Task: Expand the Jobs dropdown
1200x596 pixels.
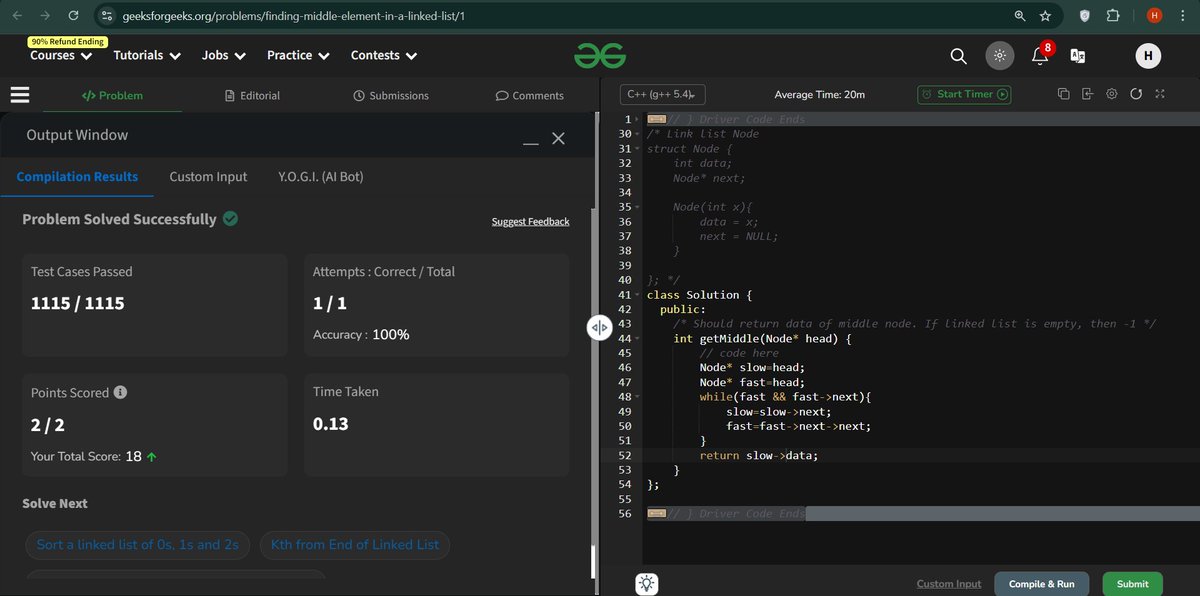Action: pyautogui.click(x=224, y=56)
